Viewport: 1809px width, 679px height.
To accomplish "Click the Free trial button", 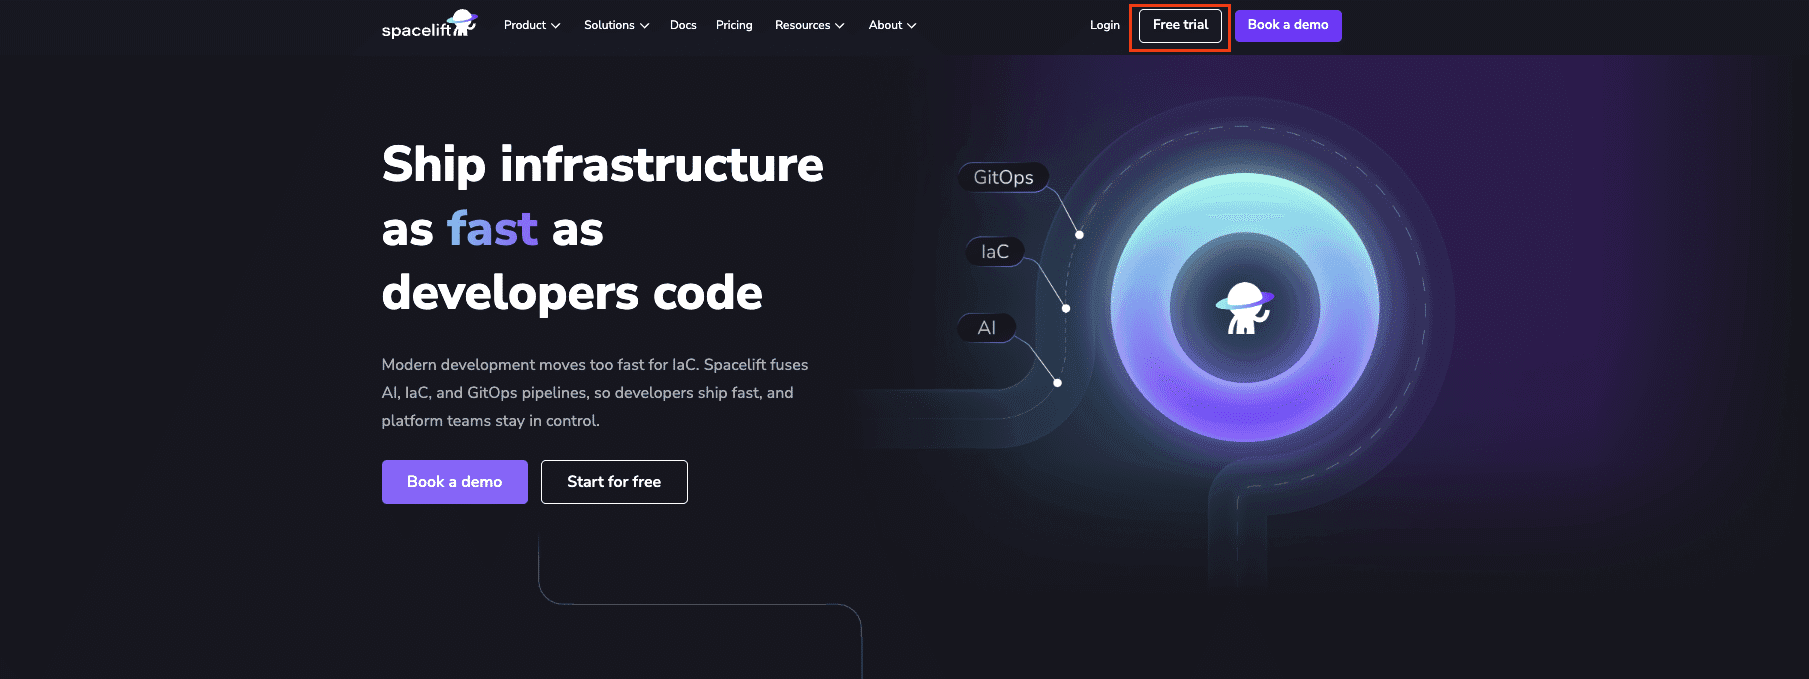I will 1180,25.
